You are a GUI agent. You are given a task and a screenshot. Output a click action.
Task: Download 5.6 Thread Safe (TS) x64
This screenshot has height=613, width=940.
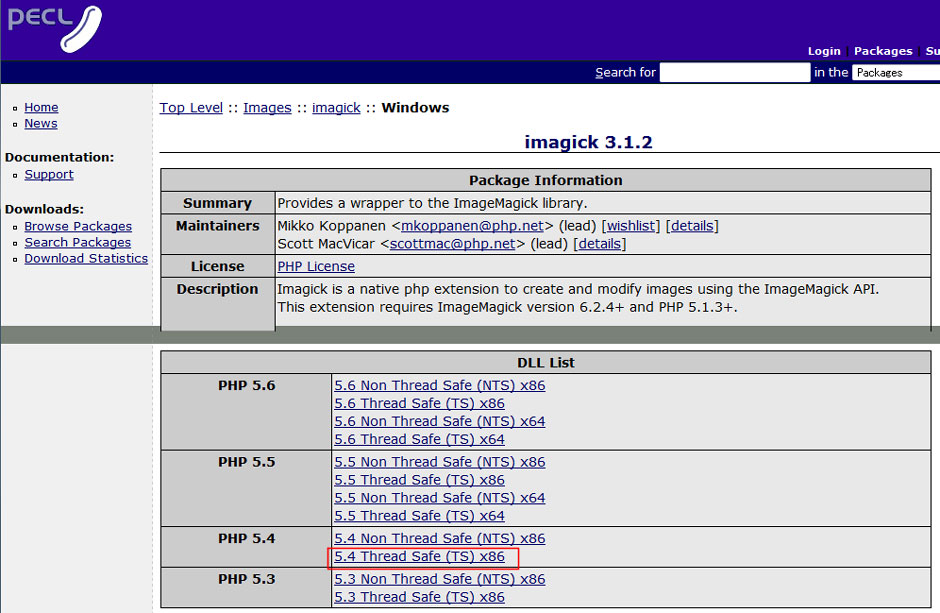[x=420, y=439]
